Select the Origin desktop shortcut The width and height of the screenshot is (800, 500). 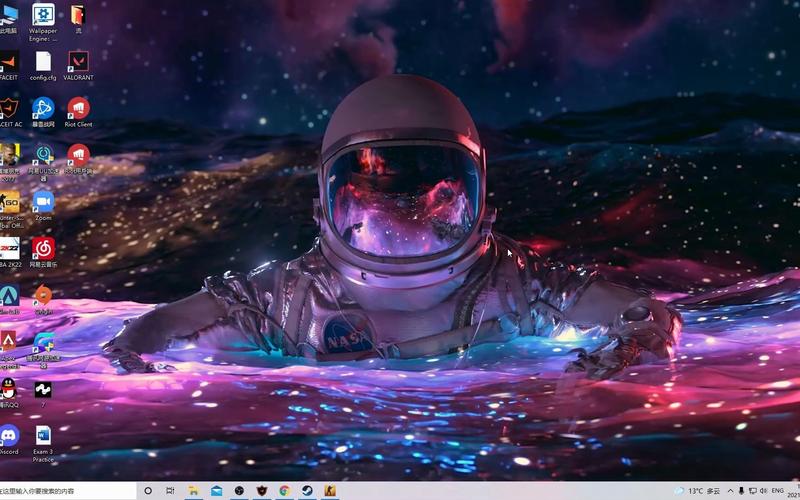(43, 299)
